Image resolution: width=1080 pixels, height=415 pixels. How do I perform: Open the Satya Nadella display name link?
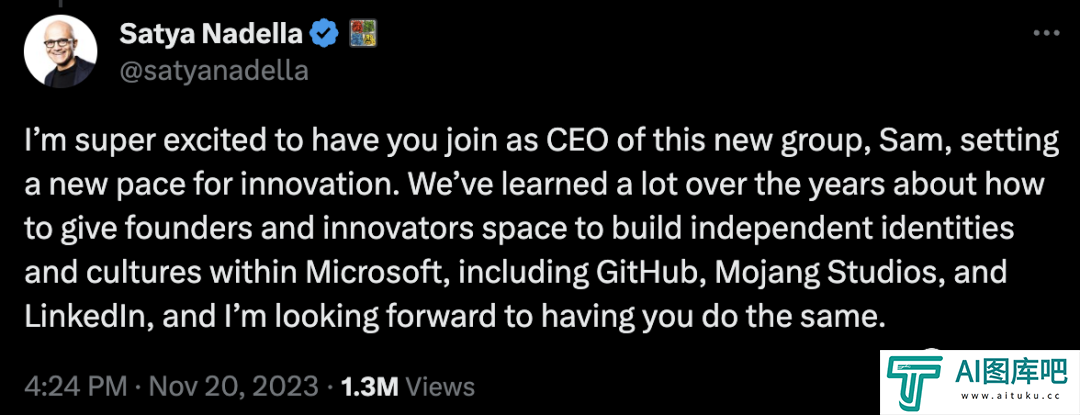click(211, 33)
